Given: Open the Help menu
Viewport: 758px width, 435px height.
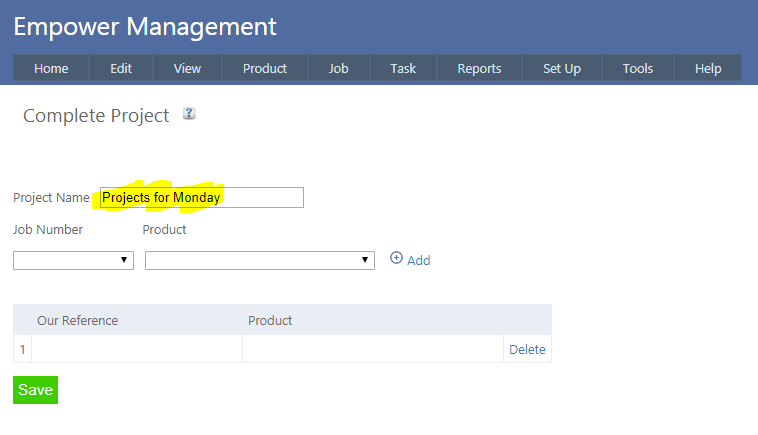Looking at the screenshot, I should 708,68.
